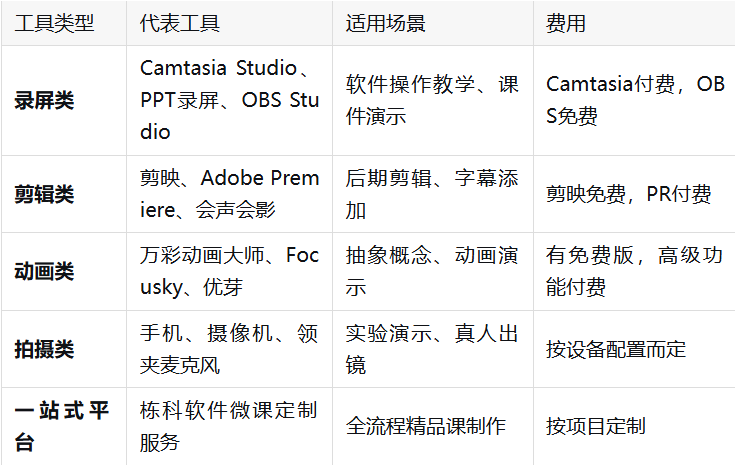Click the 后期剪辑、字幕添加 cell

433,194
